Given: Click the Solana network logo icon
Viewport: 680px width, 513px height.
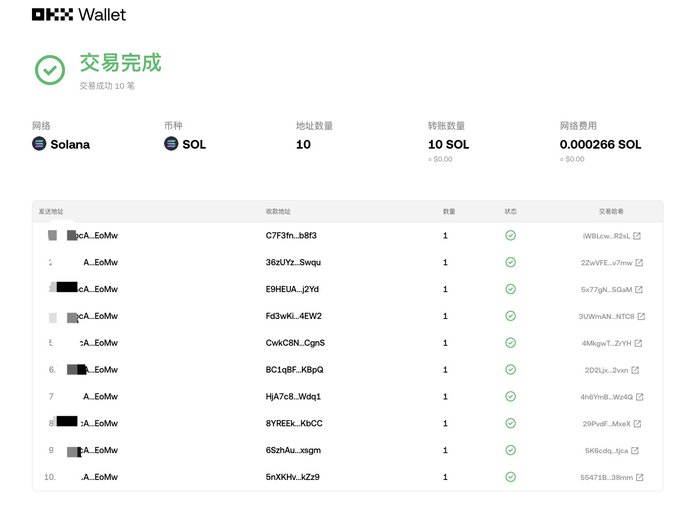Looking at the screenshot, I should 39,144.
